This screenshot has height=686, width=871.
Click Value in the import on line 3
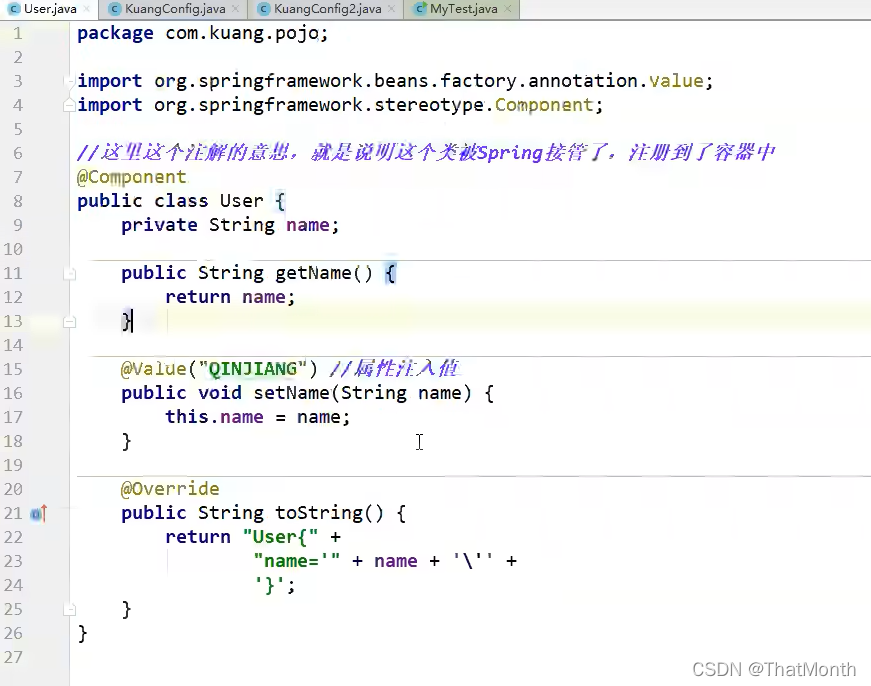pos(676,81)
